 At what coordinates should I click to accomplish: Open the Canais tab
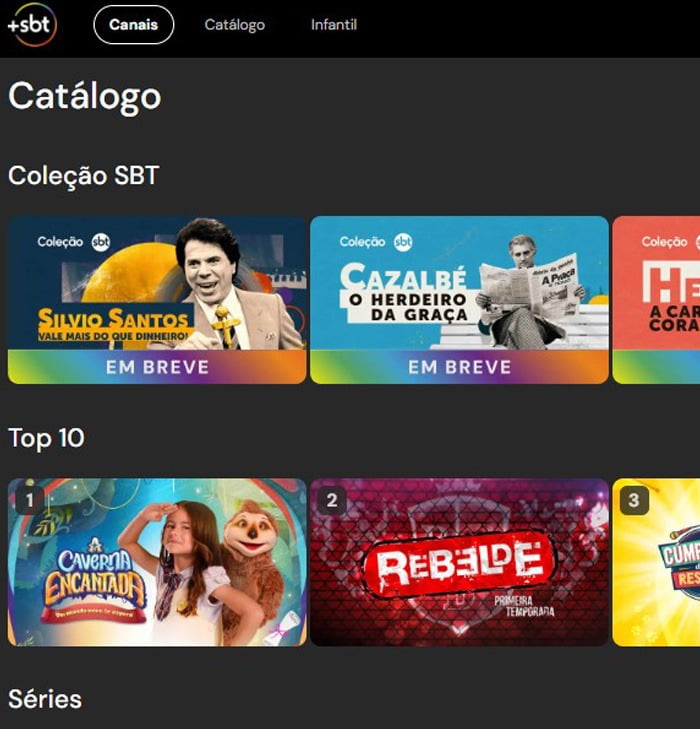(133, 25)
